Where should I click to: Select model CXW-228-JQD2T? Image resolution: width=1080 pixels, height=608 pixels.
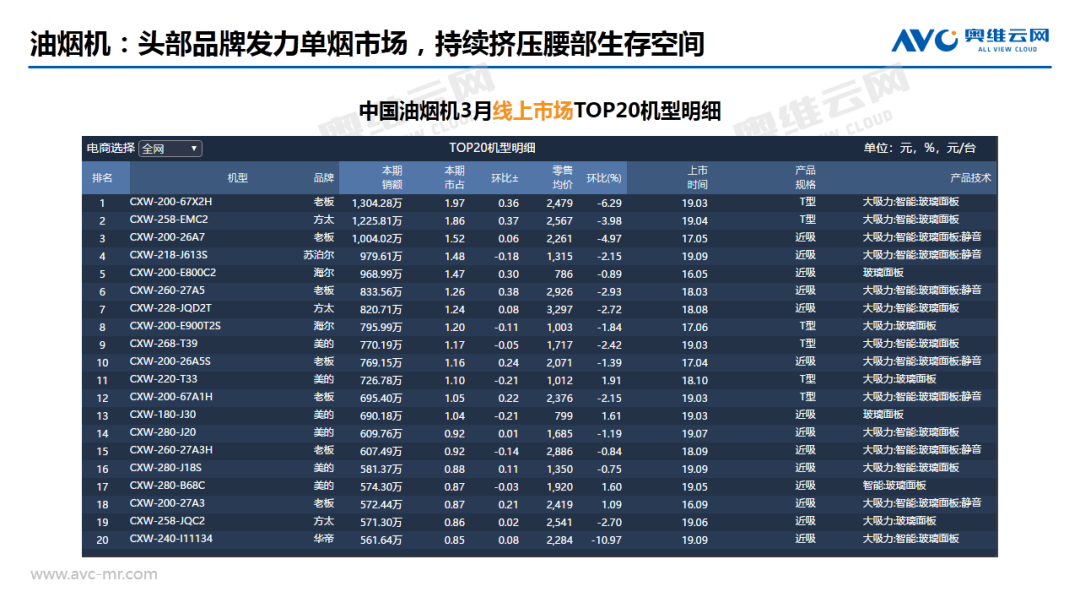[171, 308]
